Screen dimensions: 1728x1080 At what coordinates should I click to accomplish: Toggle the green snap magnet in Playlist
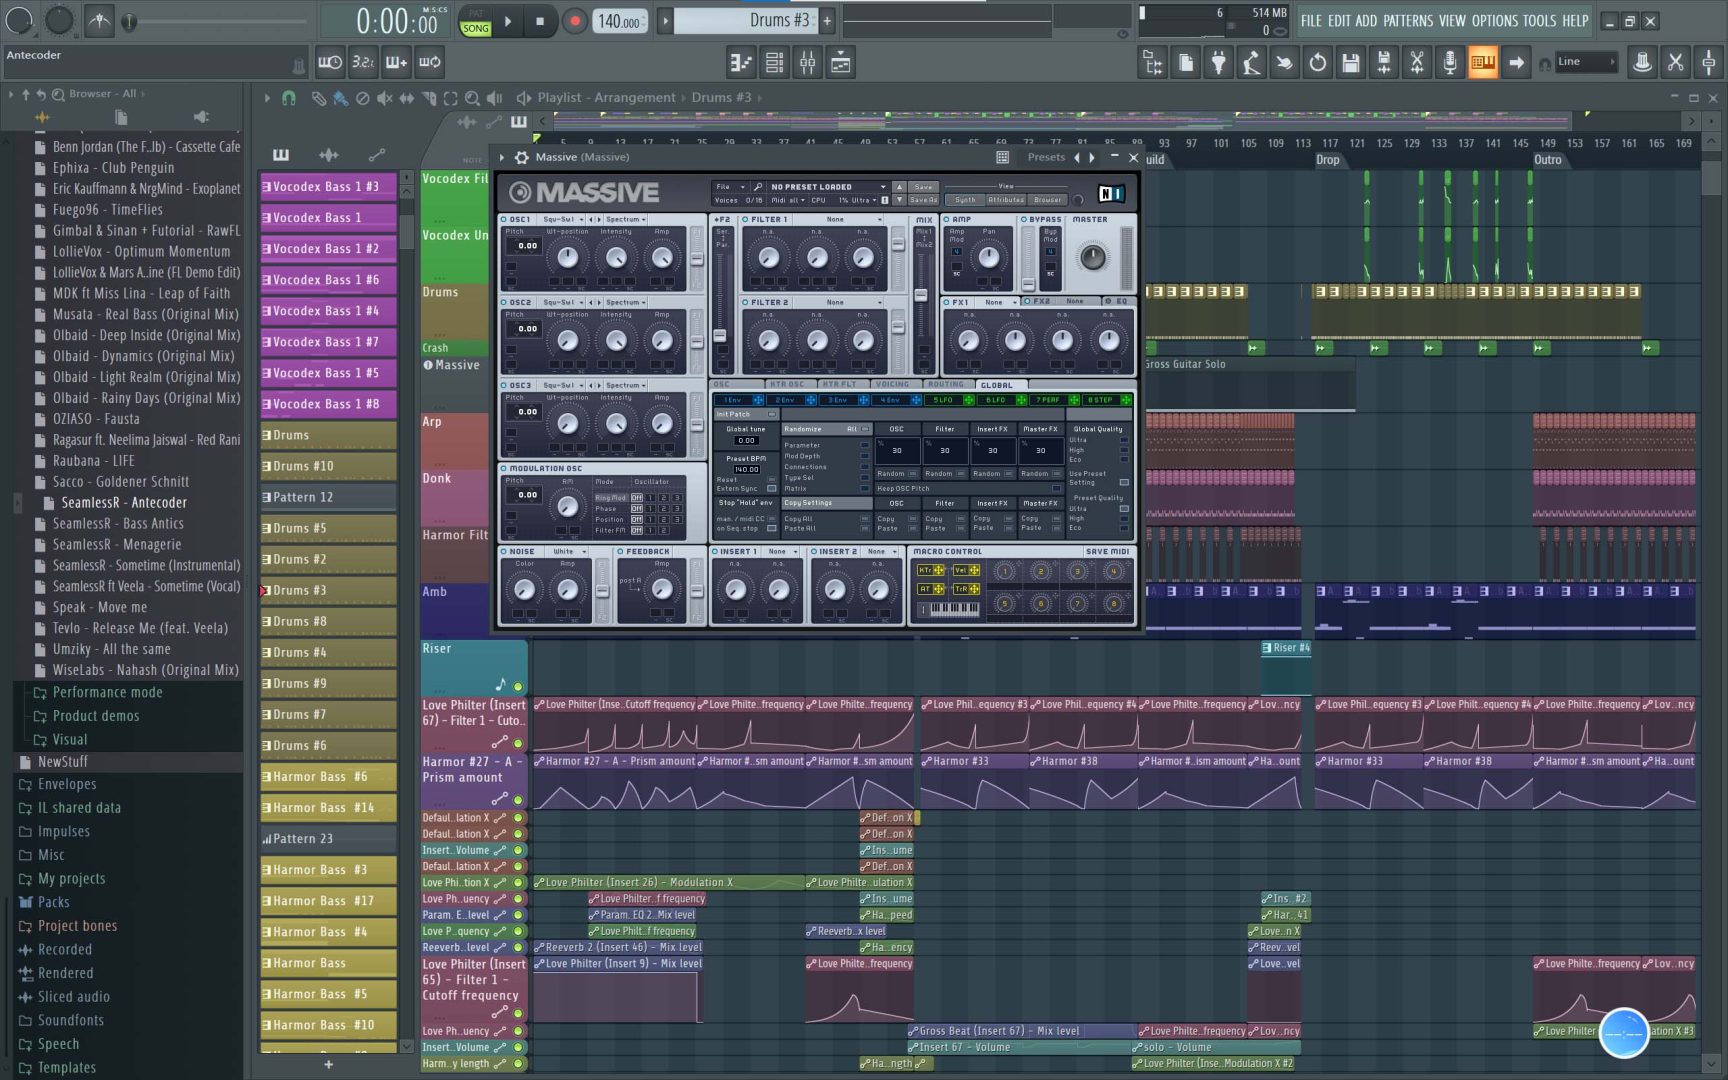(x=288, y=98)
